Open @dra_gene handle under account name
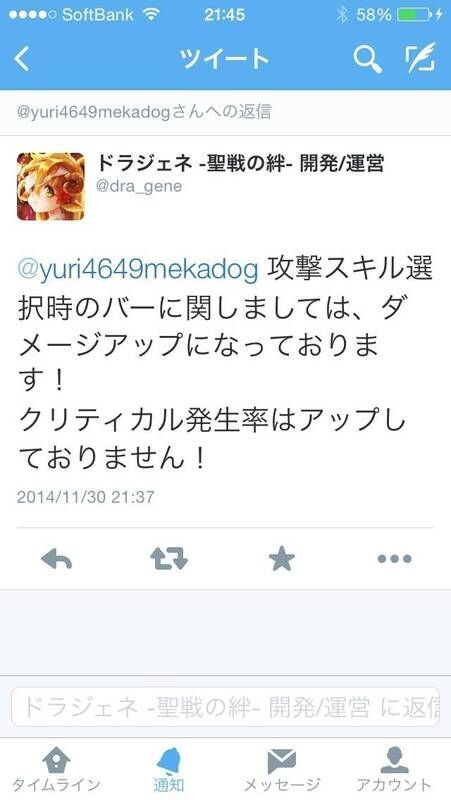The image size is (451, 800). point(139,186)
